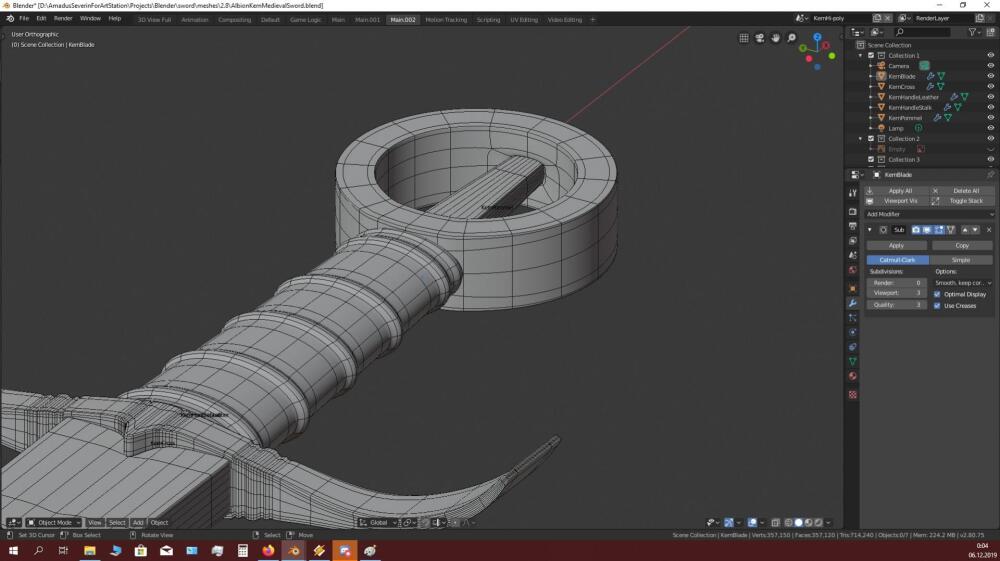Hide KernPommel via its eye icon
Image resolution: width=1000 pixels, height=561 pixels.
[990, 118]
